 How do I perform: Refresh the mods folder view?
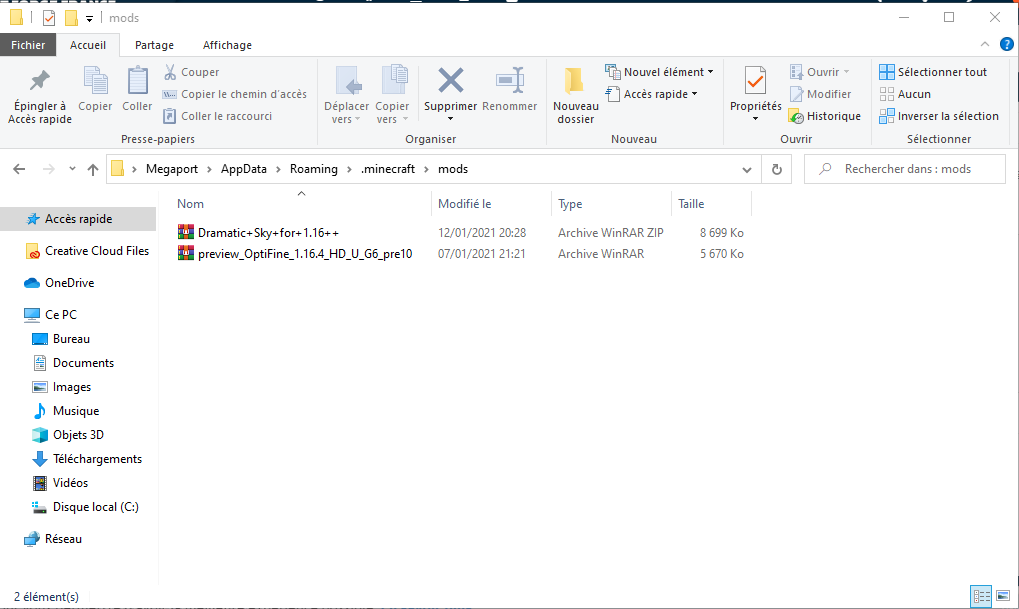coord(776,170)
